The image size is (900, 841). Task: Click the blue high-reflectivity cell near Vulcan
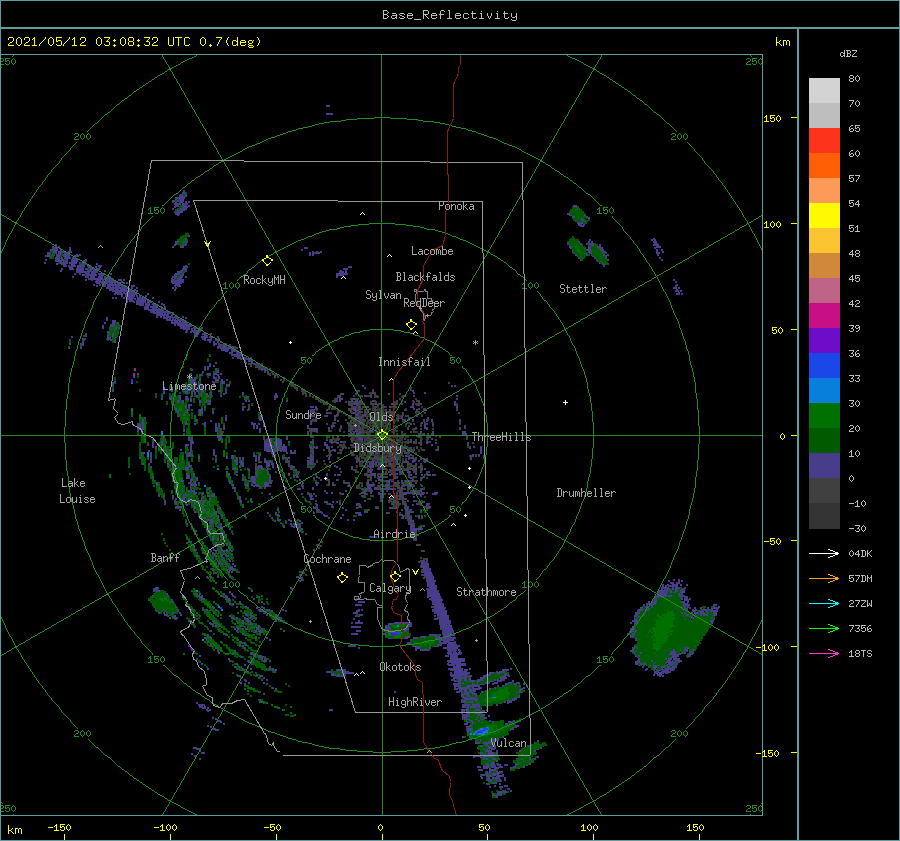pos(480,731)
